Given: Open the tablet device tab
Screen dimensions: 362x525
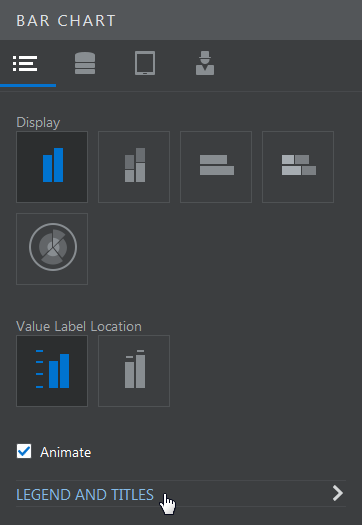Looking at the screenshot, I should (145, 63).
